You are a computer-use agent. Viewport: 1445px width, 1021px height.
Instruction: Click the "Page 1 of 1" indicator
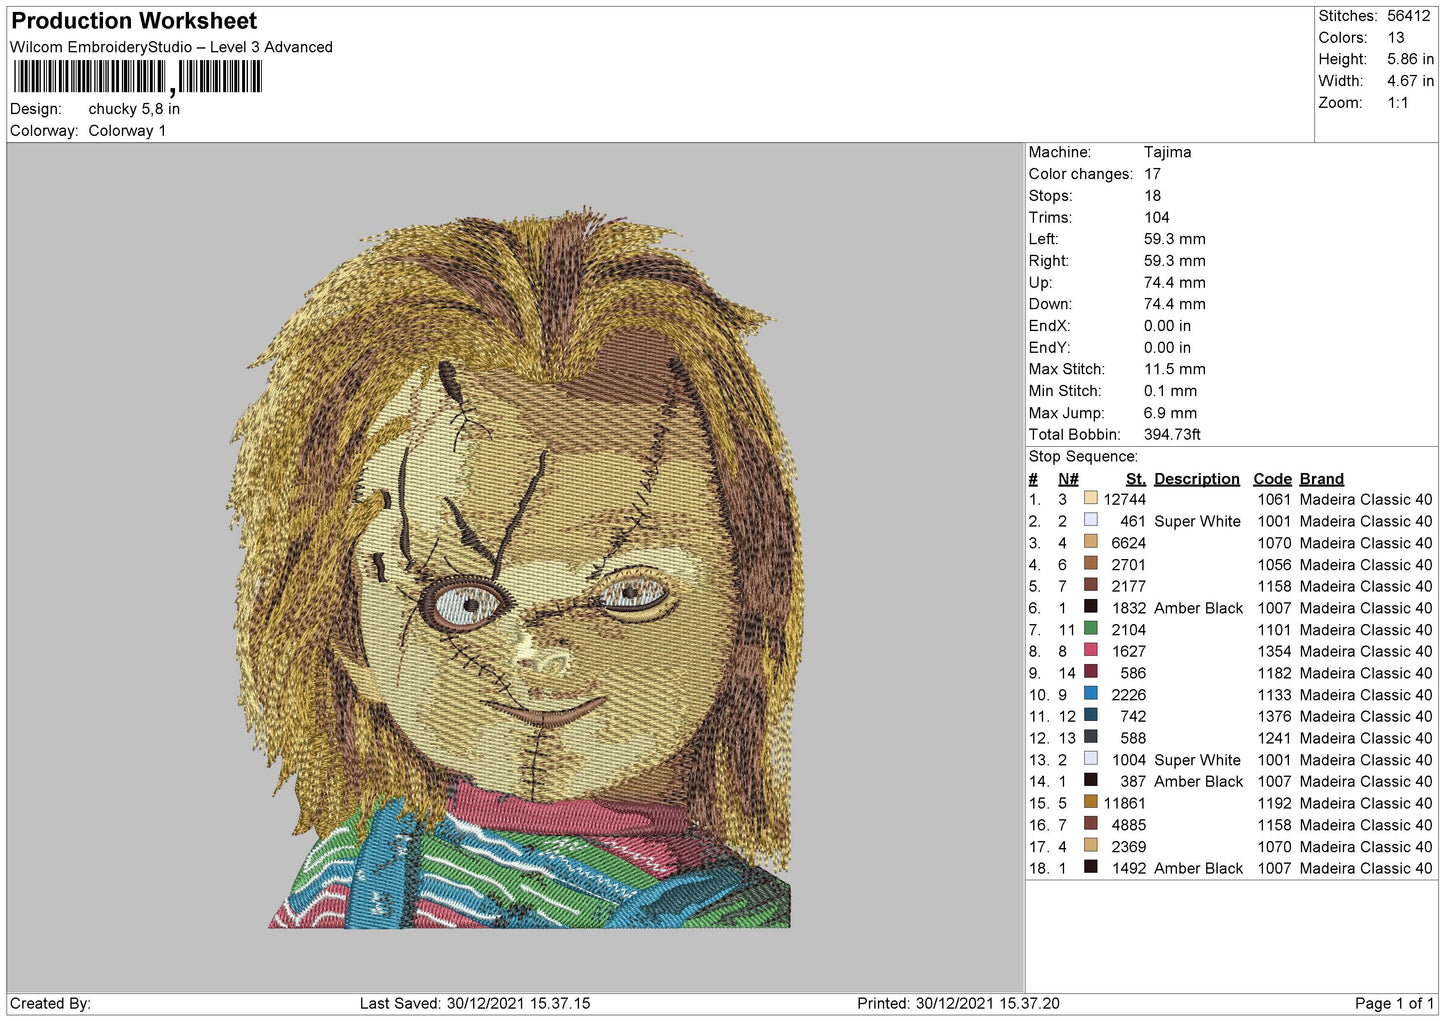(1394, 1004)
